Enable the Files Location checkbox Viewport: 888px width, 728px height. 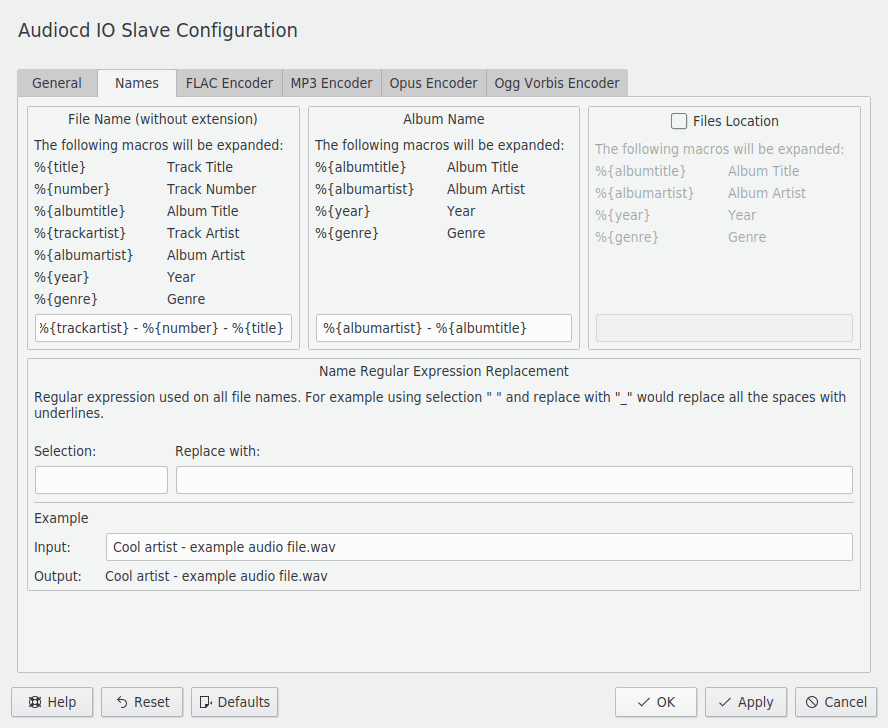click(679, 121)
